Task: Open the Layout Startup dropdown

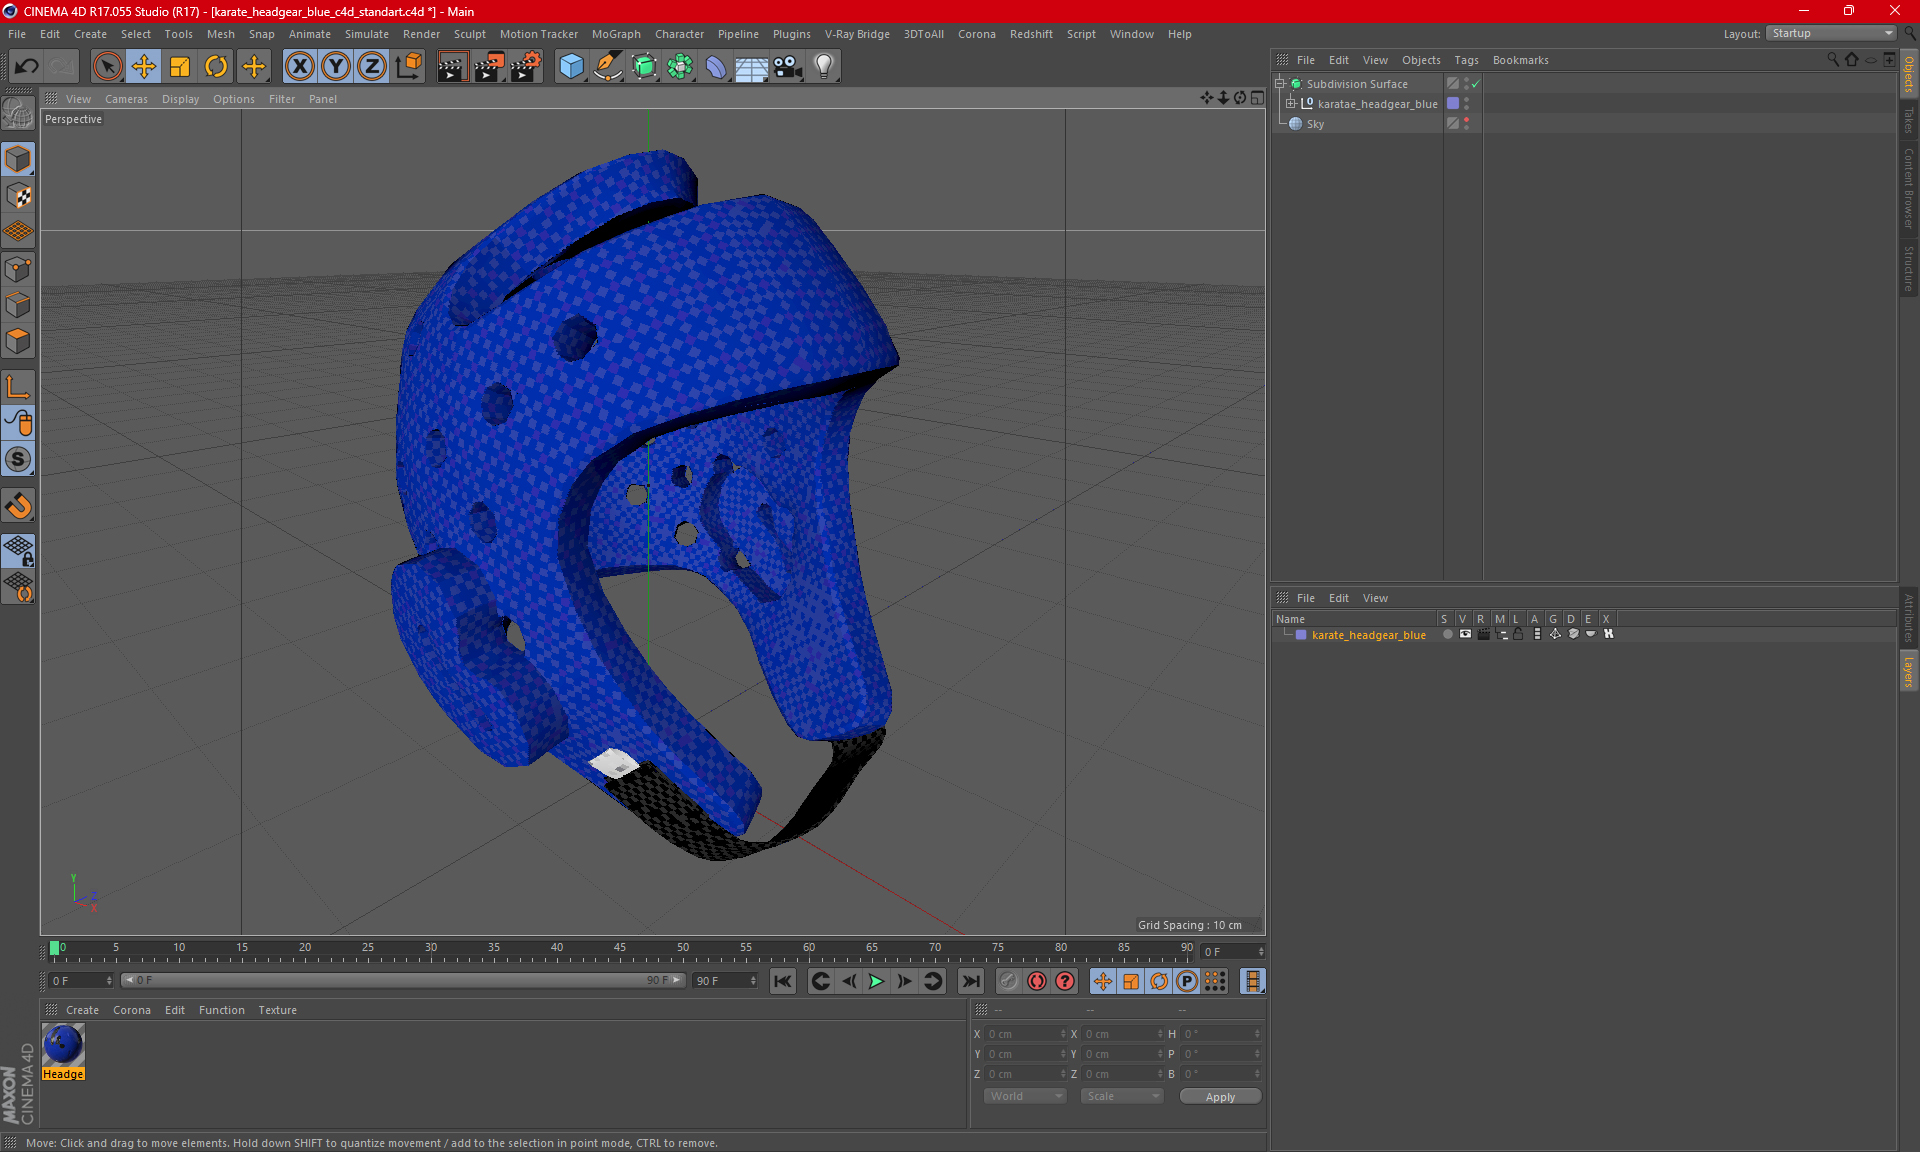Action: pyautogui.click(x=1831, y=33)
